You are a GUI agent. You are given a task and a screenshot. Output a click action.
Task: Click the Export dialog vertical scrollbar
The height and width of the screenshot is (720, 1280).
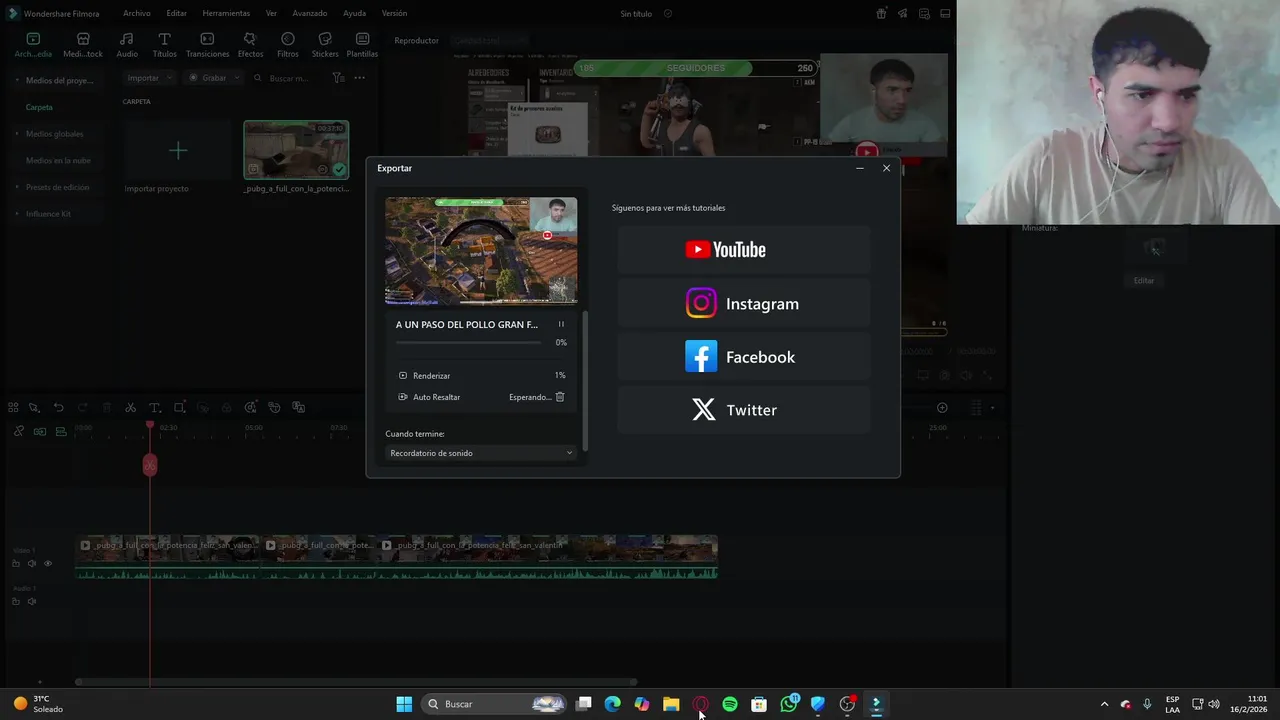(x=585, y=380)
